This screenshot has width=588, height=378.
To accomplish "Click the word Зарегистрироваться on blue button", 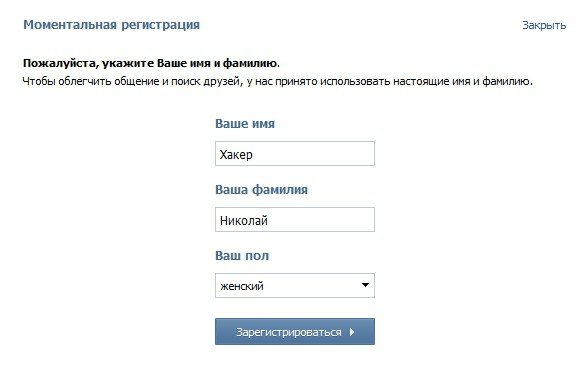I will (x=288, y=332).
